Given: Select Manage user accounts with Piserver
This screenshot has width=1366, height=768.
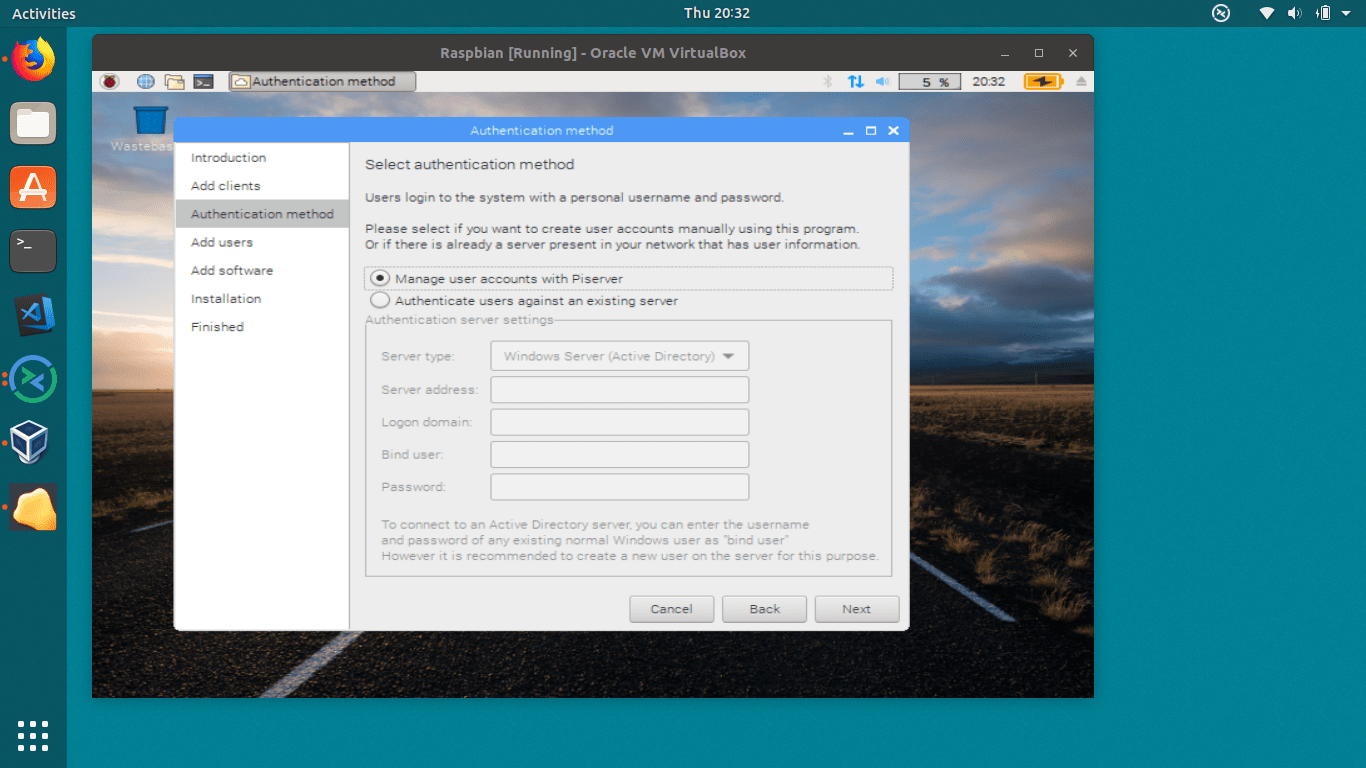Looking at the screenshot, I should click(x=380, y=278).
